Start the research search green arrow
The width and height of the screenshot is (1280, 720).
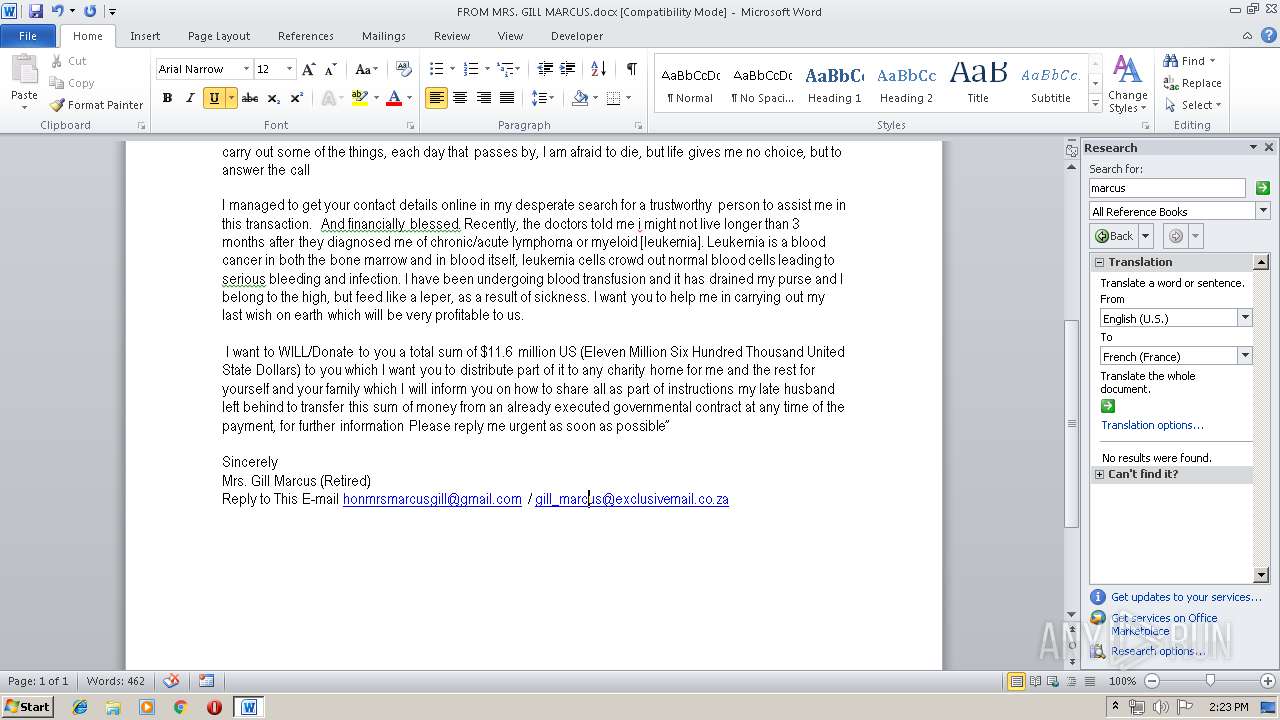[1263, 188]
